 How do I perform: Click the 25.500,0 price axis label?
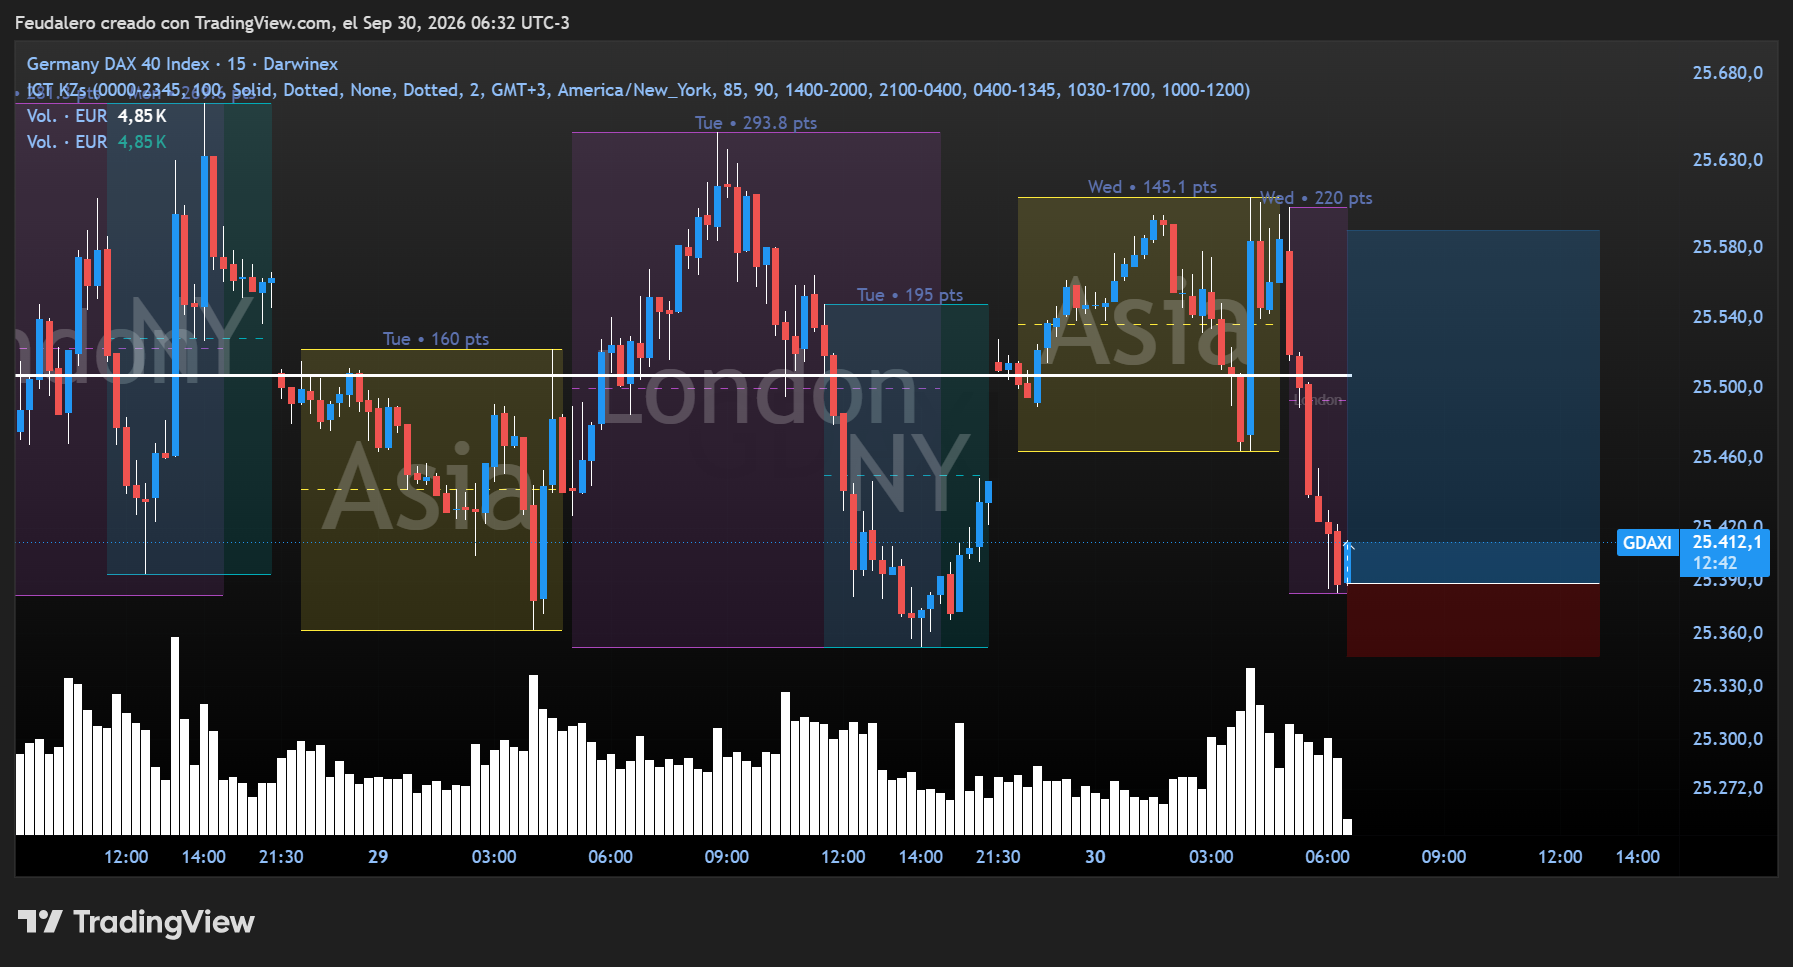click(x=1727, y=387)
